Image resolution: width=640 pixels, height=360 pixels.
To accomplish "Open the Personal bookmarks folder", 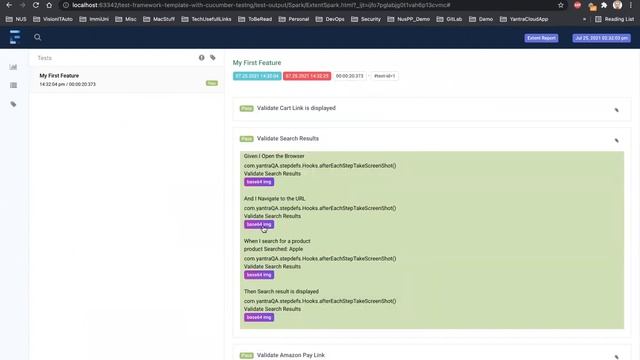I will click(x=294, y=19).
